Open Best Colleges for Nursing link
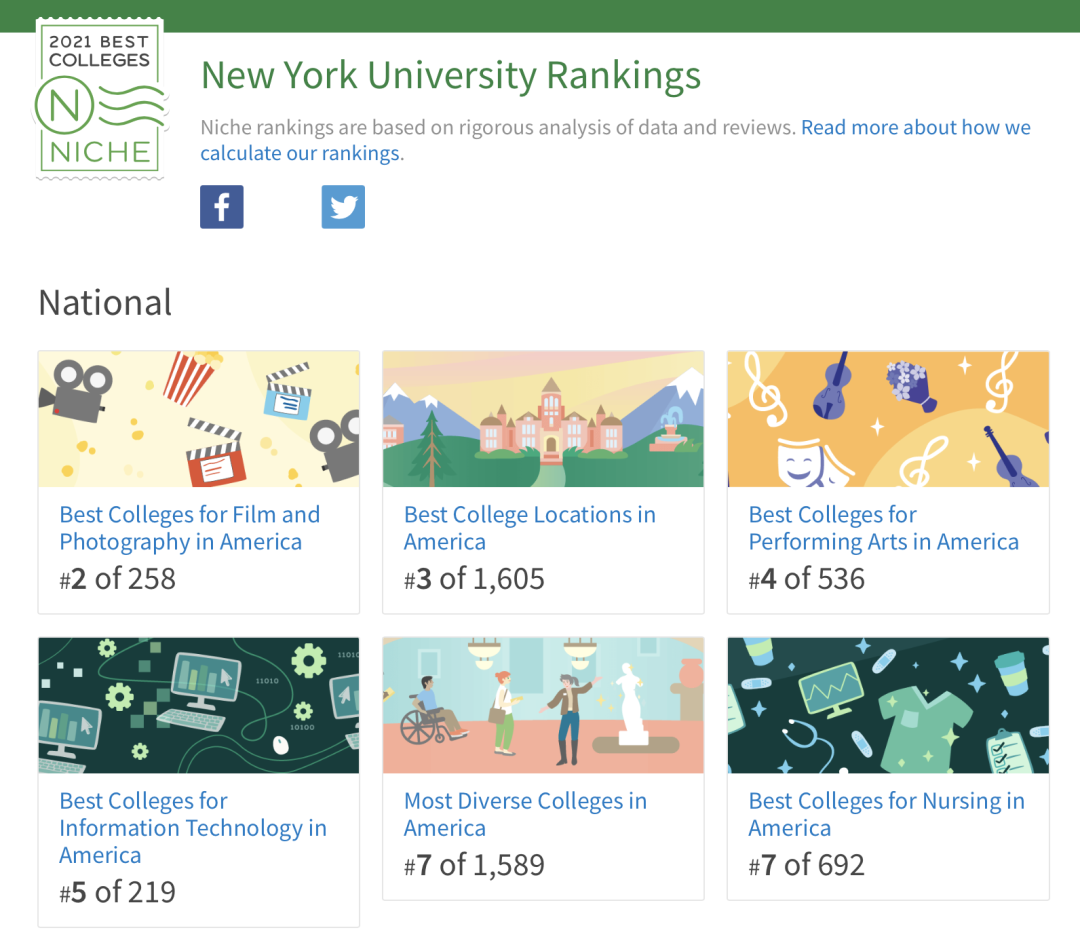Image resolution: width=1080 pixels, height=943 pixels. [886, 814]
